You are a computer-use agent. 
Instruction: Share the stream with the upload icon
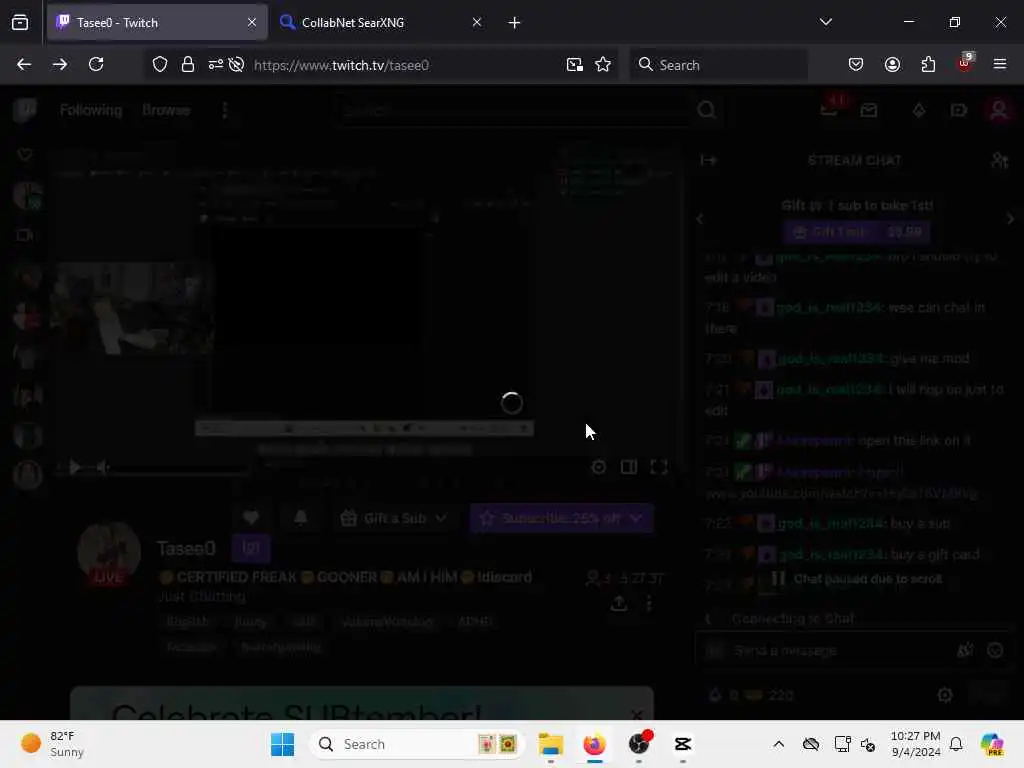(618, 603)
